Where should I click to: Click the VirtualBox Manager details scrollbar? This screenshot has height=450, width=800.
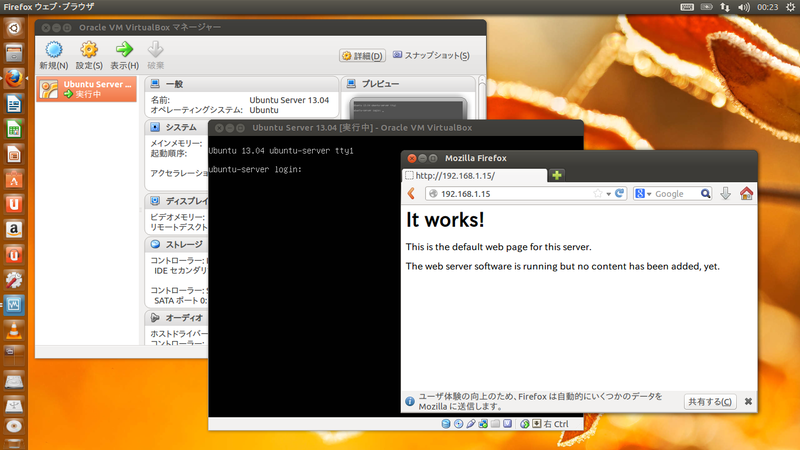[x=481, y=98]
